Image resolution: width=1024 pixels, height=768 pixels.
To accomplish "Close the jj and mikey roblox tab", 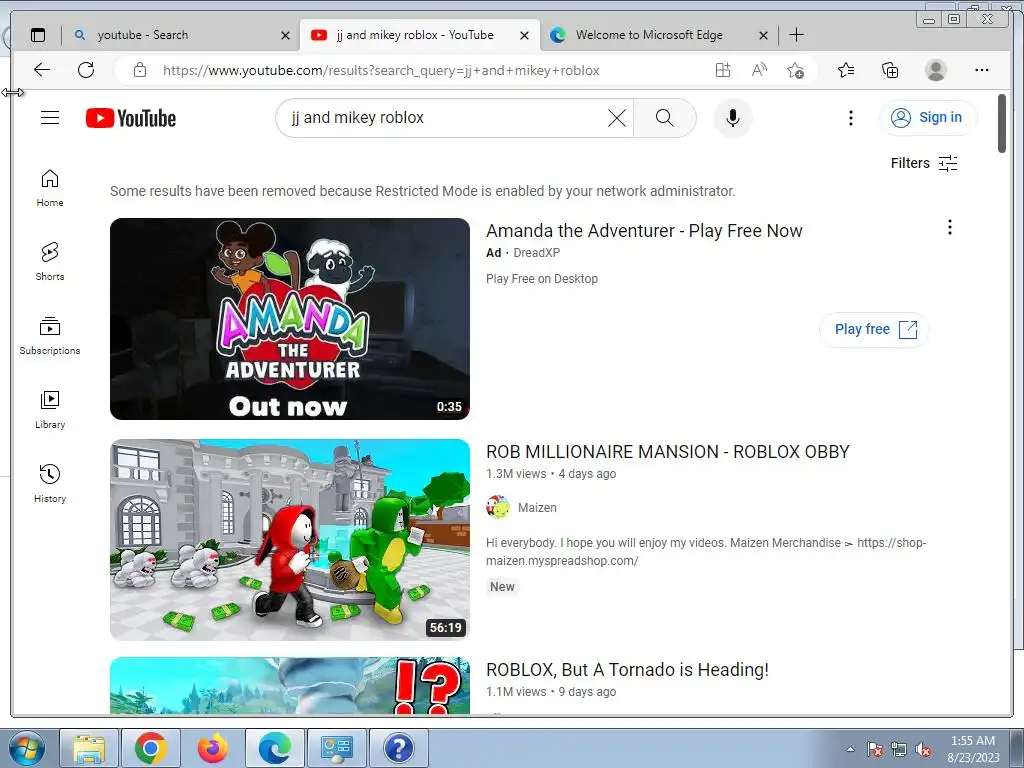I will tap(524, 35).
